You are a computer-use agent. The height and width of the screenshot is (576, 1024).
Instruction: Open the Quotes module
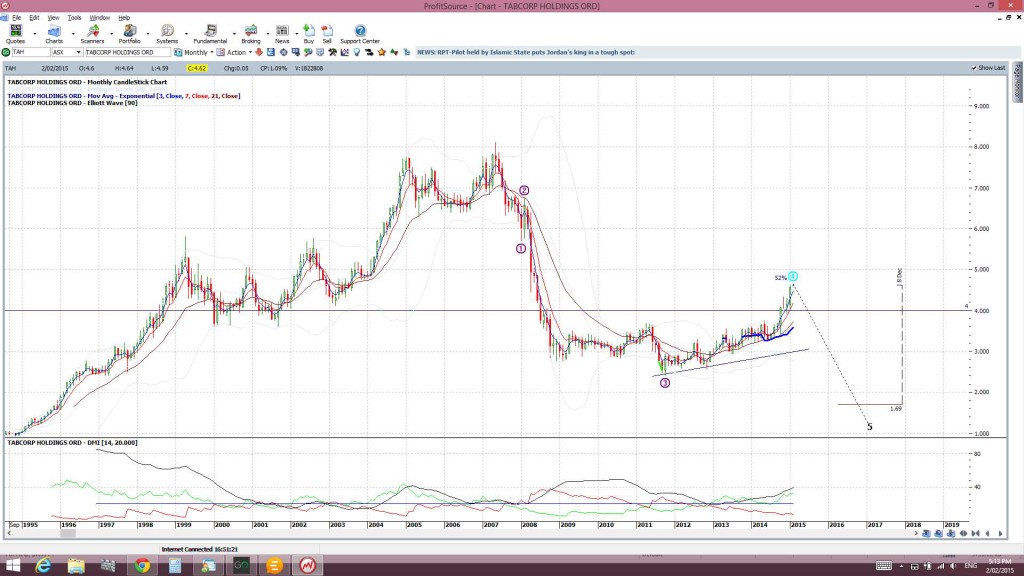point(15,34)
